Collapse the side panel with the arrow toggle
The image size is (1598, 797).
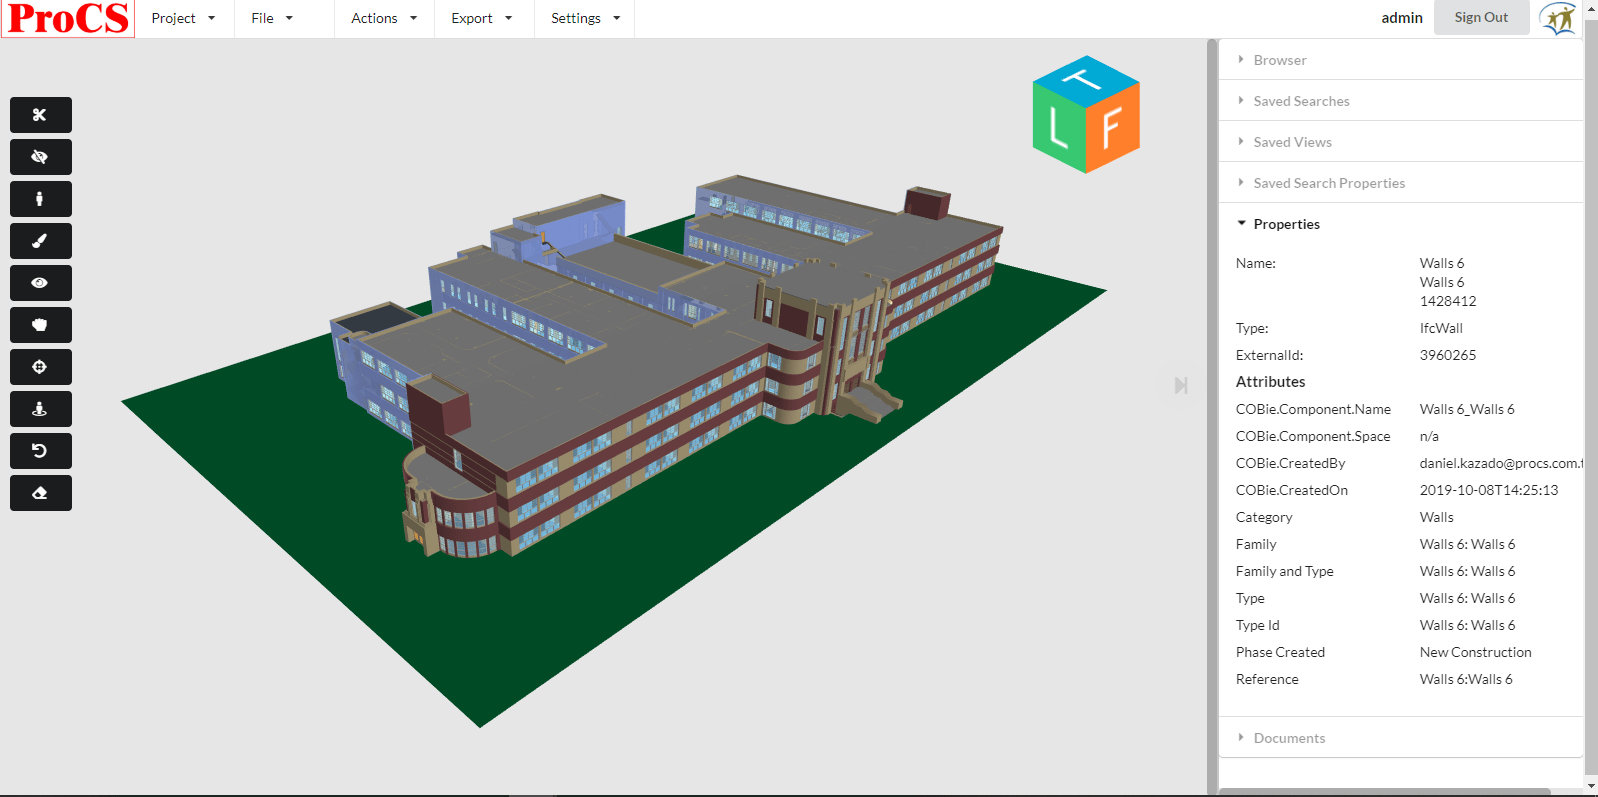[x=1181, y=386]
